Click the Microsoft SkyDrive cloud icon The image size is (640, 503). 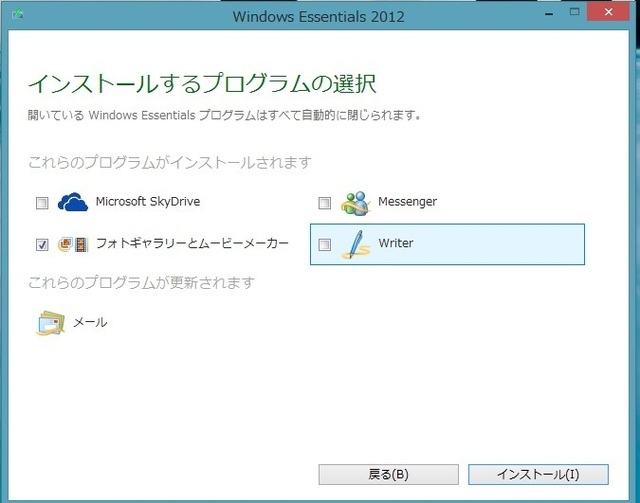[x=73, y=202]
